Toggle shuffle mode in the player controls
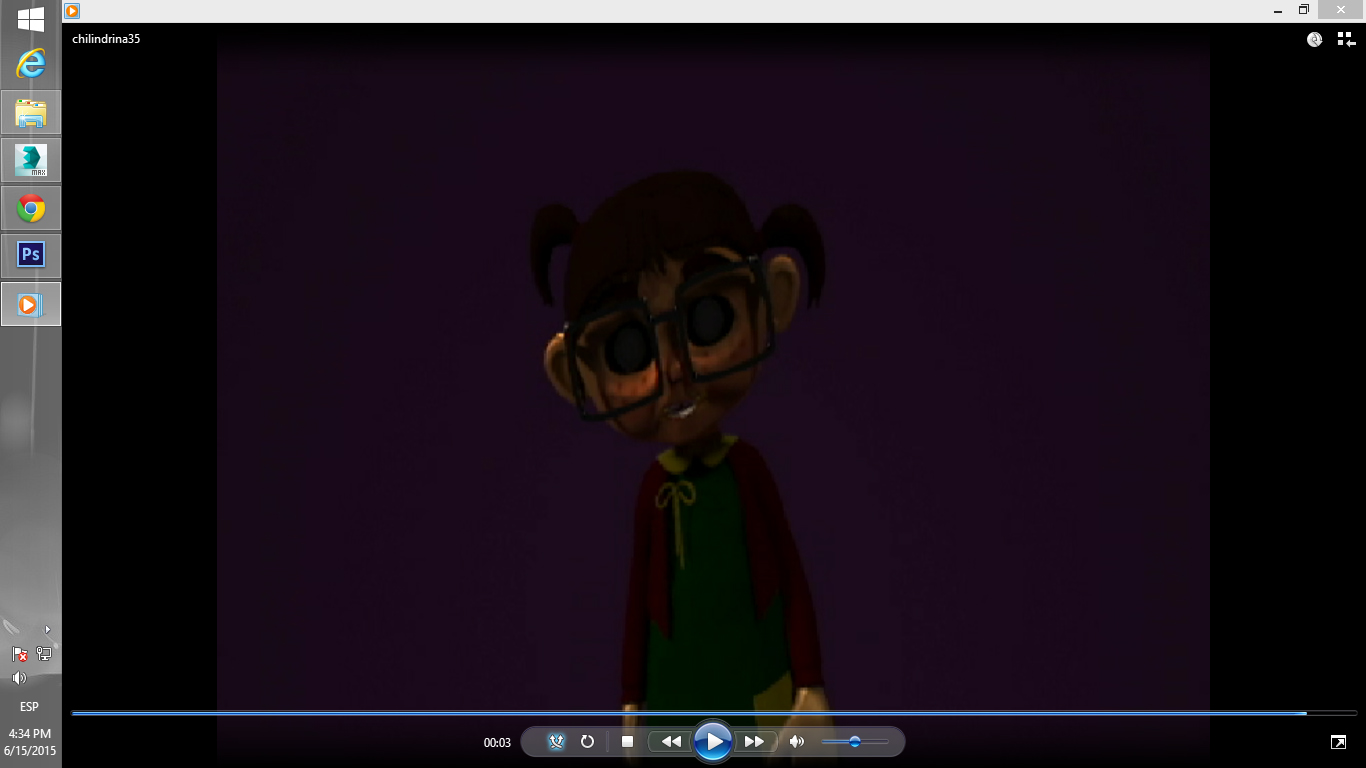This screenshot has width=1366, height=768. (x=558, y=741)
